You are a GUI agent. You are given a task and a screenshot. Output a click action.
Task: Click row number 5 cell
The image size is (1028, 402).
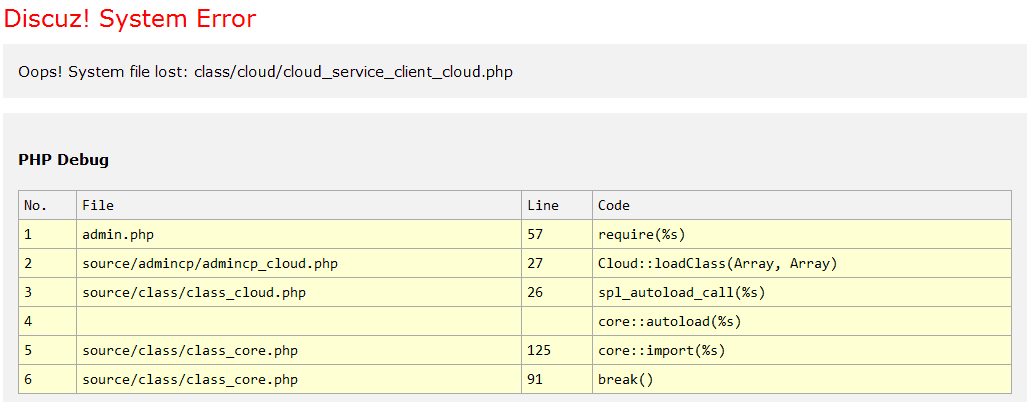coord(48,351)
